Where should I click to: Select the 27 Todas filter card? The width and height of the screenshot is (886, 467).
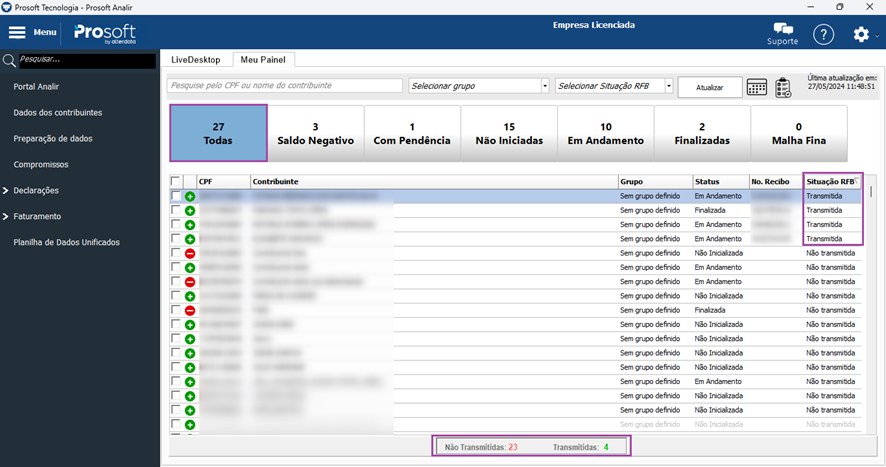pos(218,133)
